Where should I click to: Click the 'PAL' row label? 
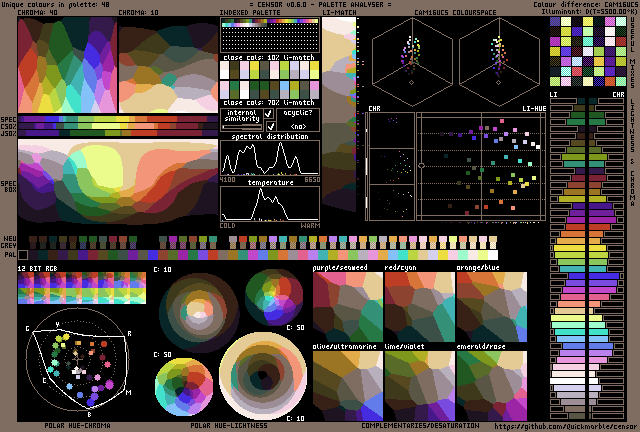point(11,255)
